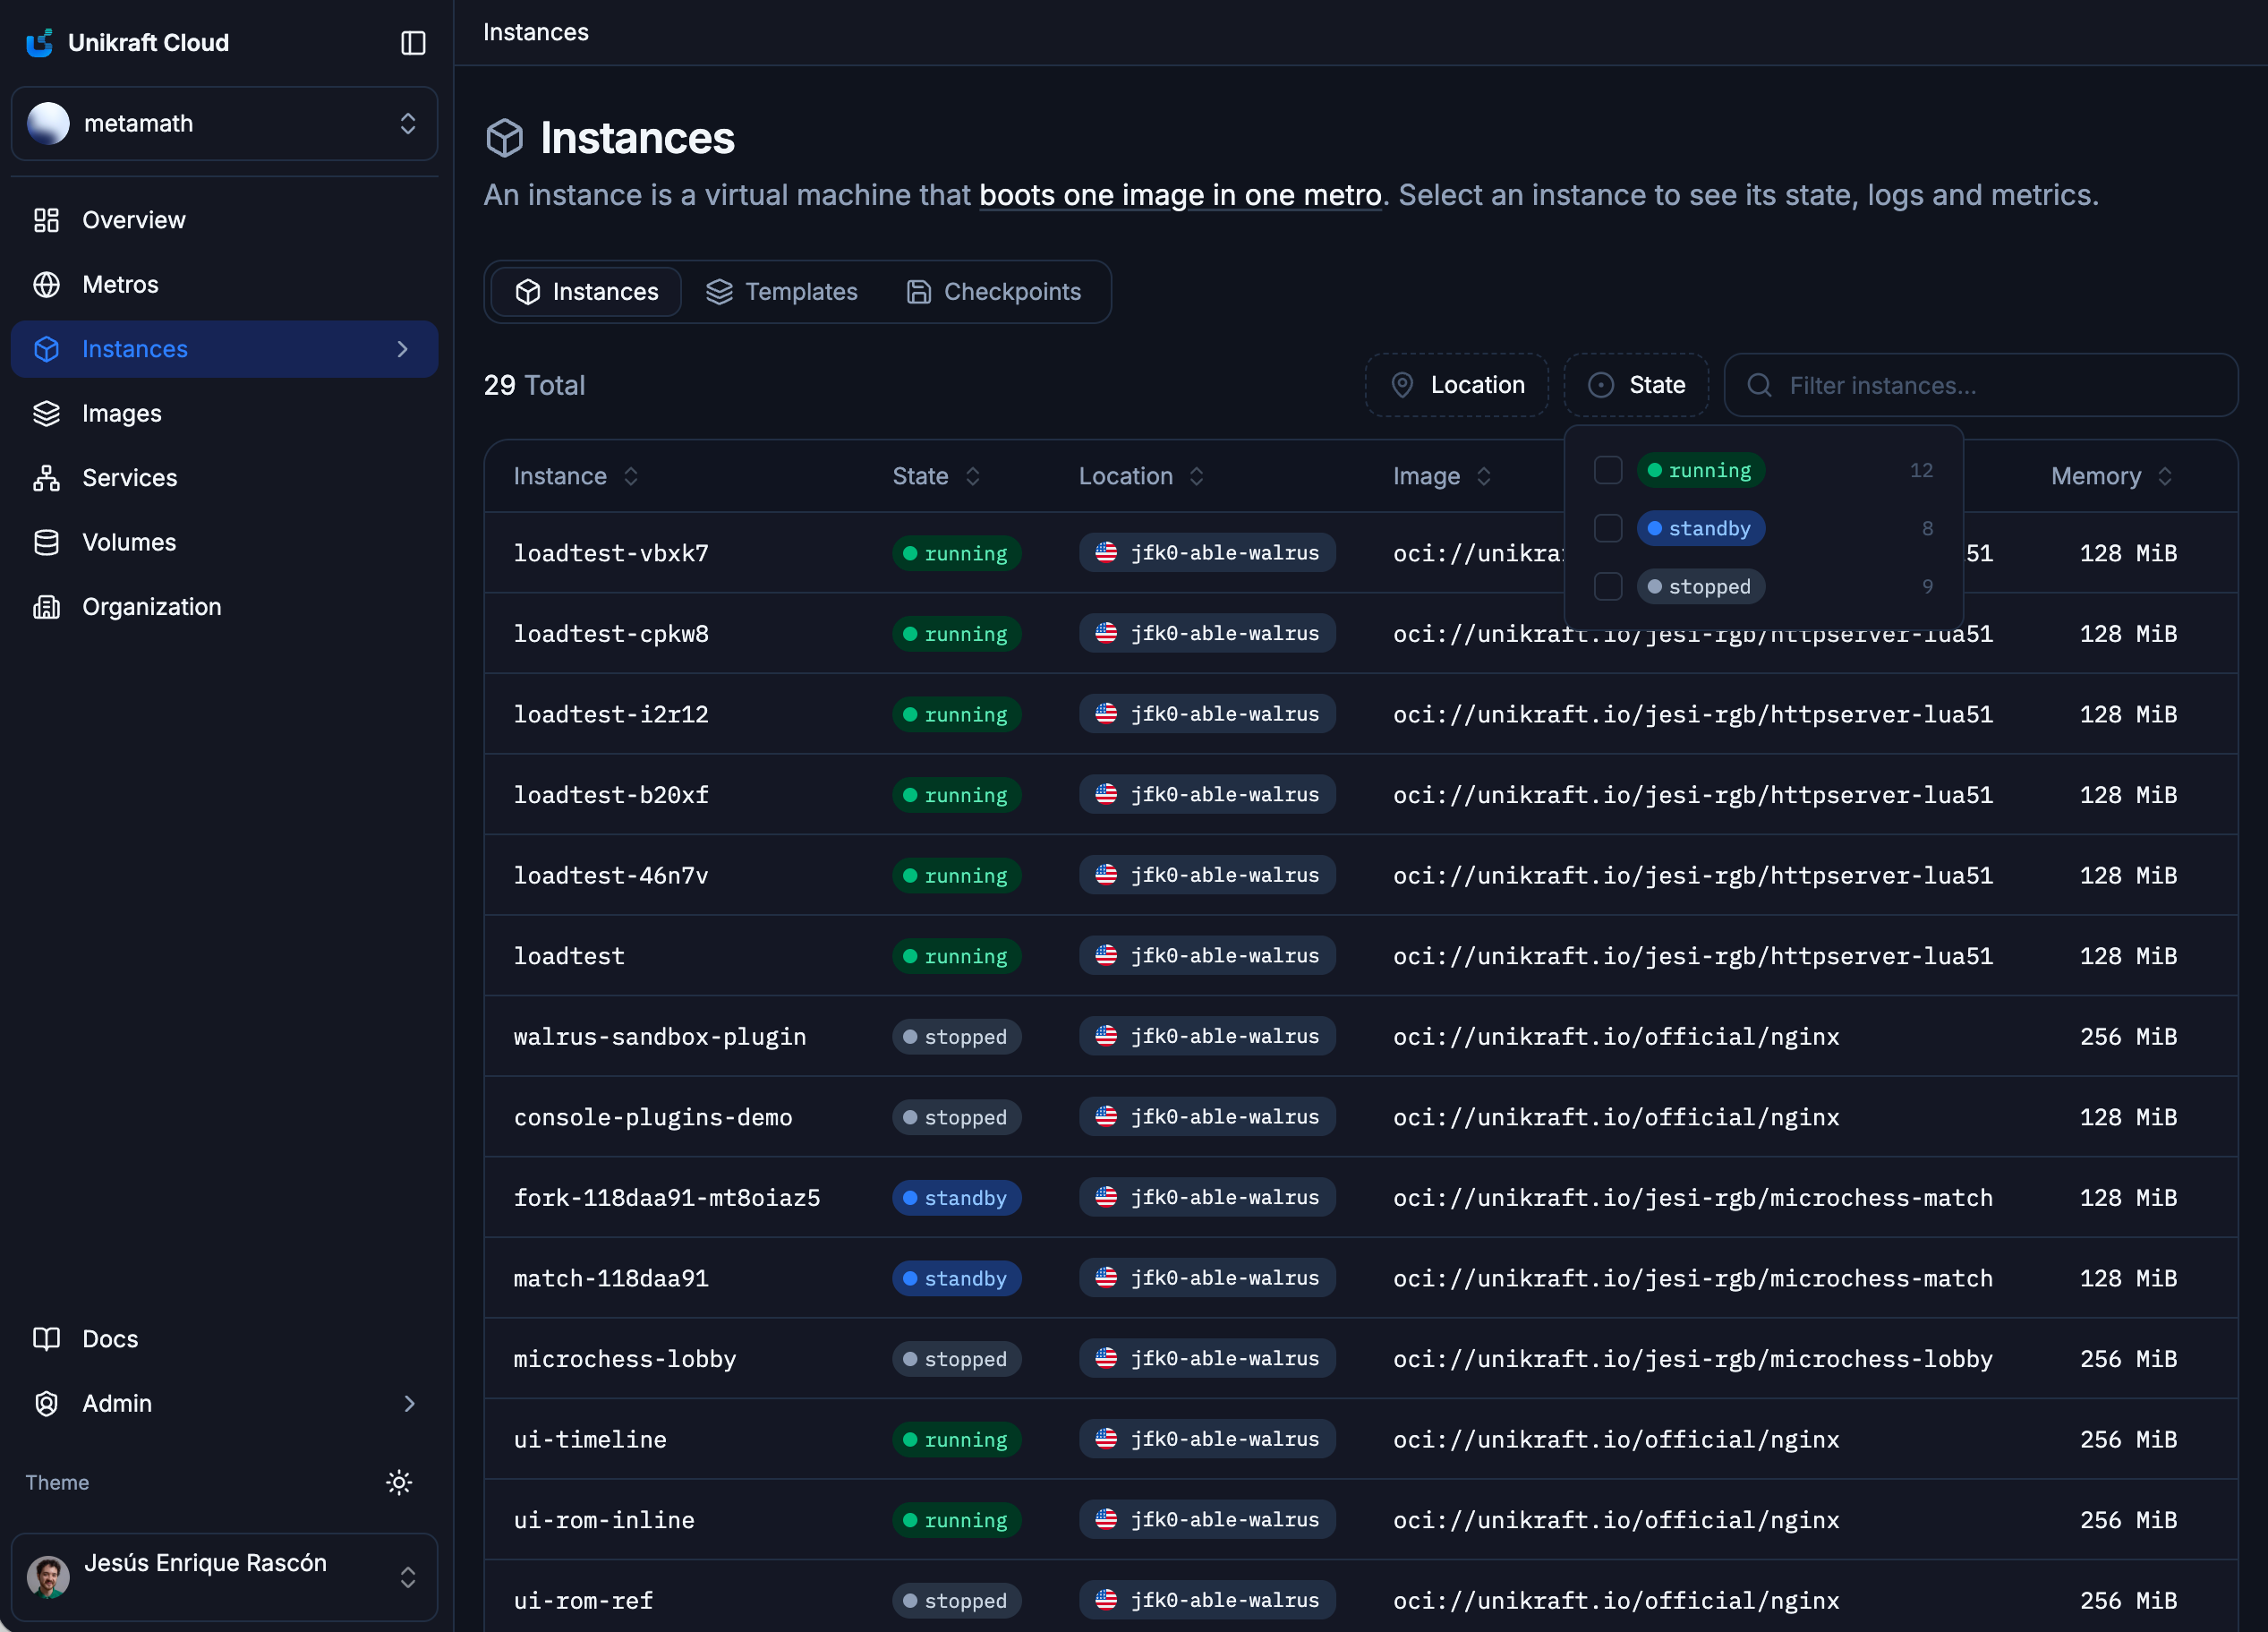
Task: Open the fork-118daa91-mt8oiaz5 instance
Action: pyautogui.click(x=667, y=1198)
